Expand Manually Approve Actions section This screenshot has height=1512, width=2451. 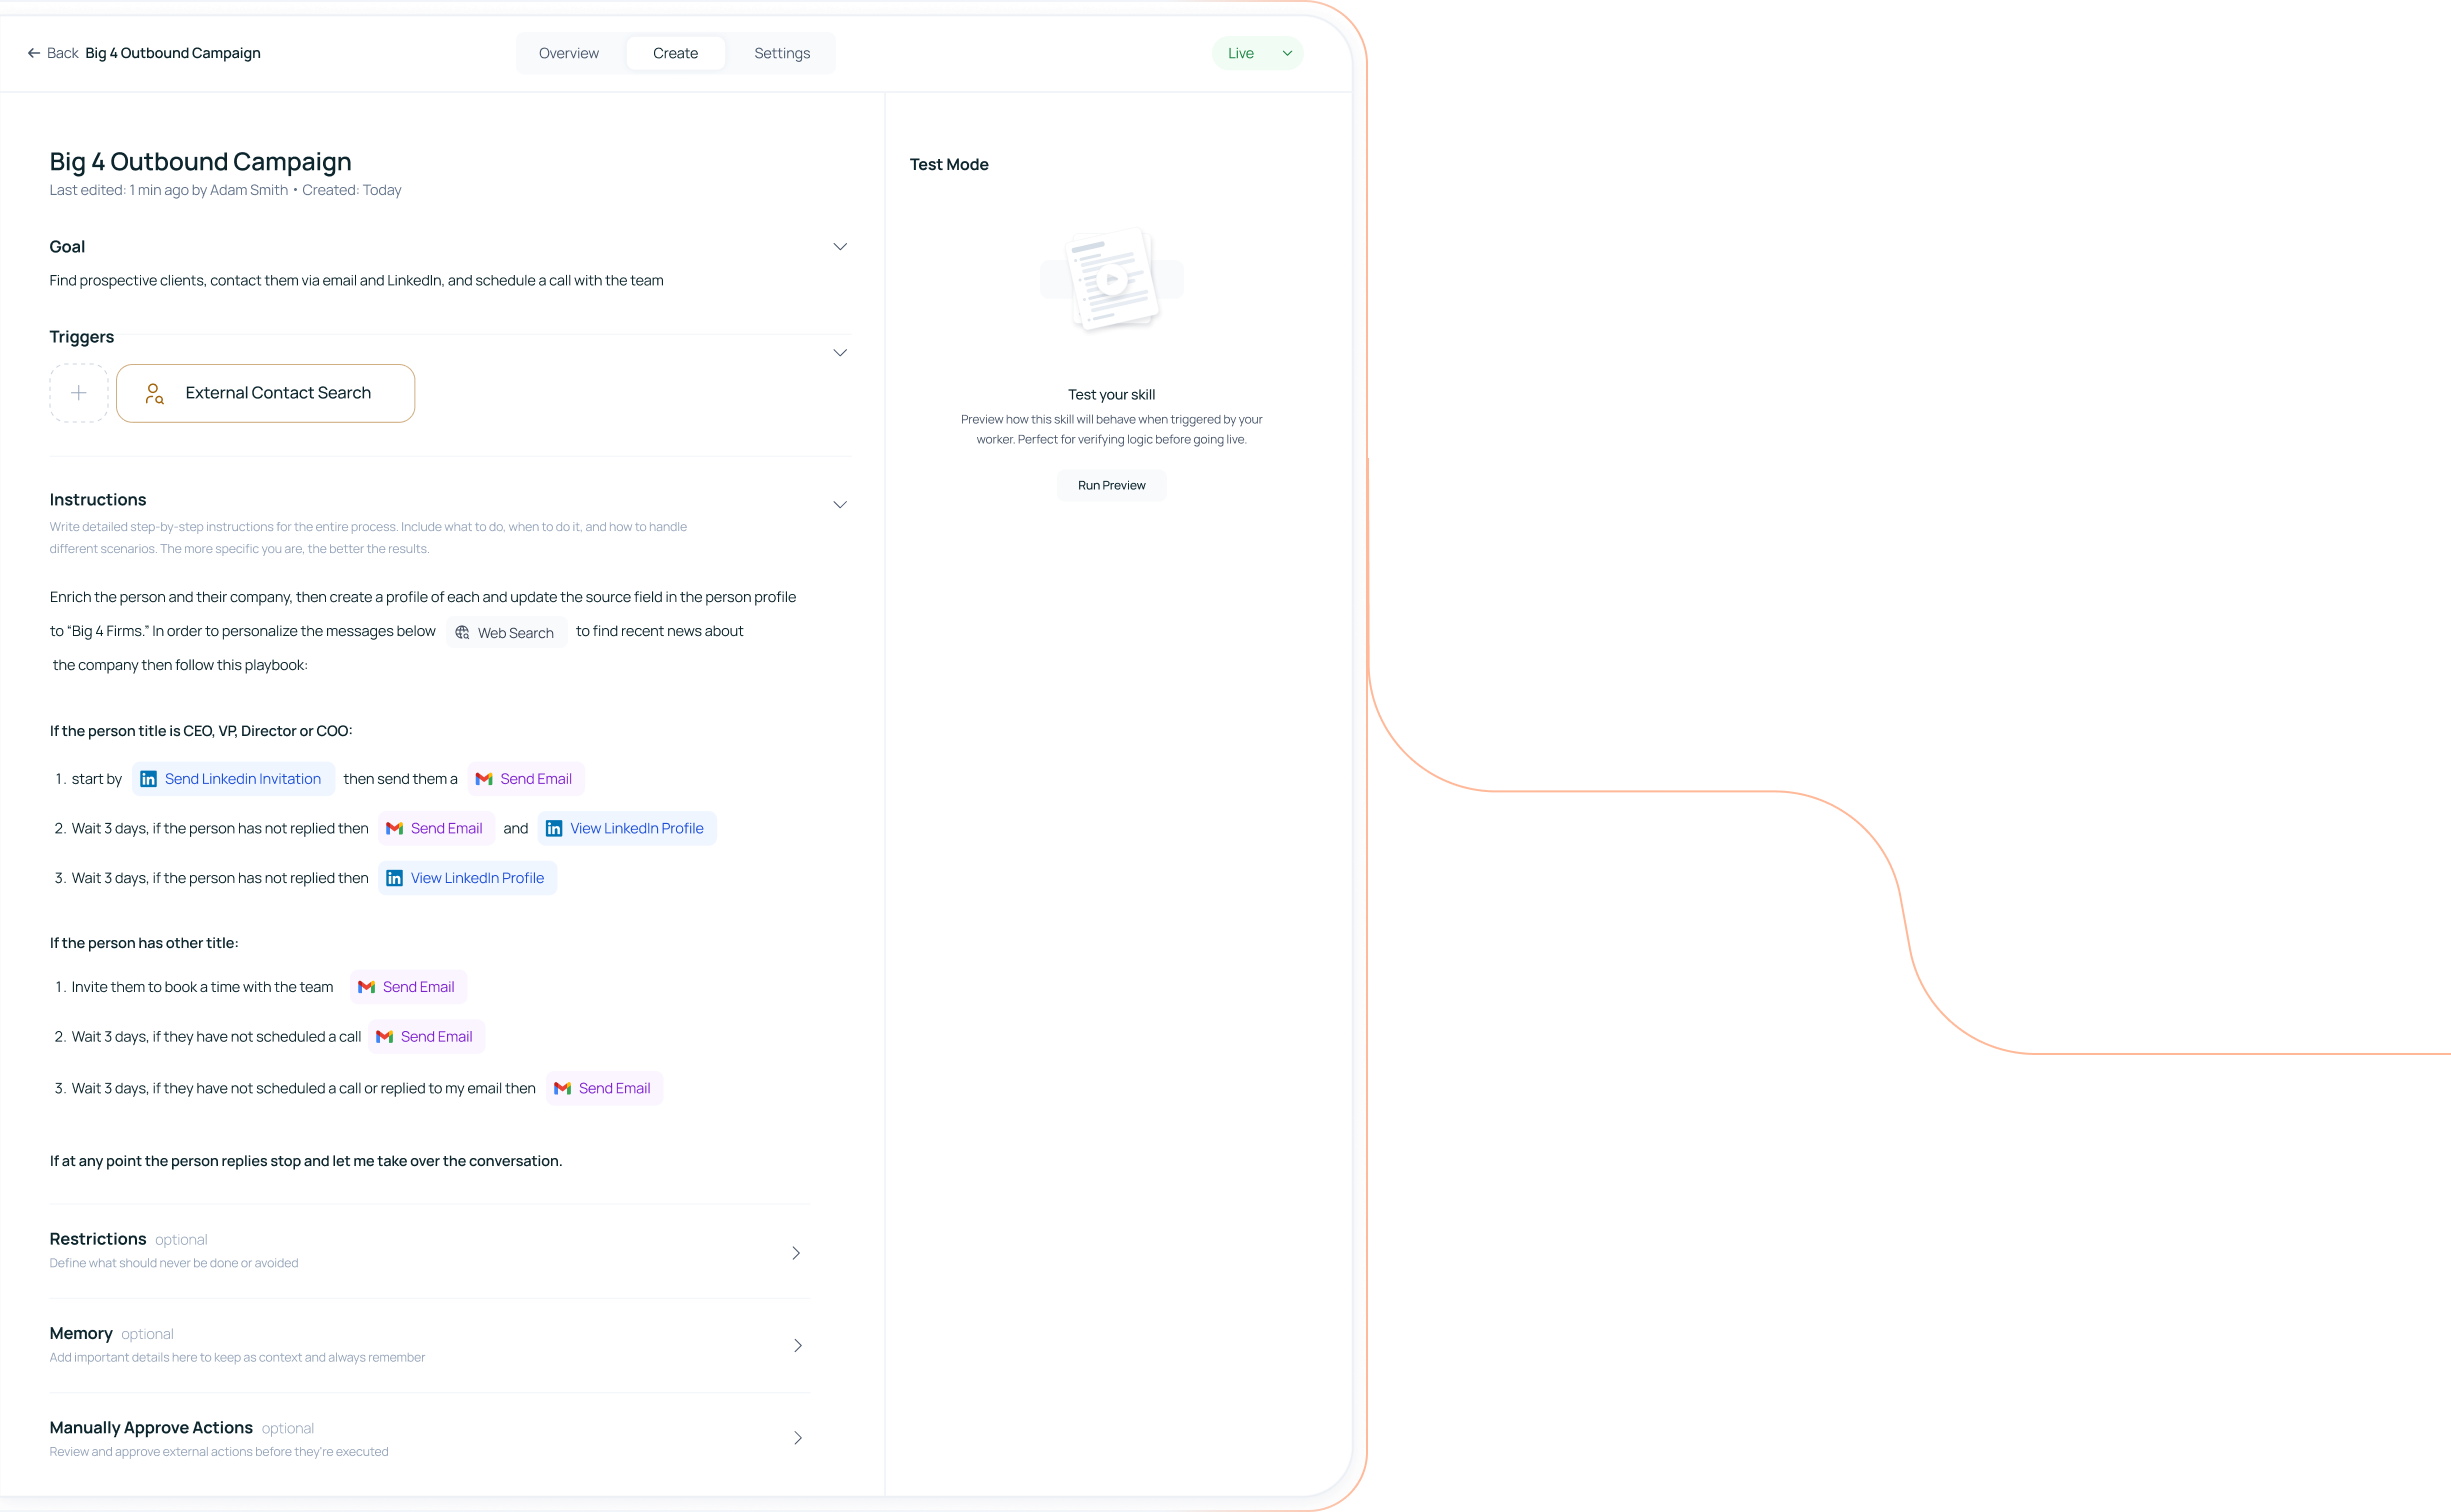coord(797,1438)
